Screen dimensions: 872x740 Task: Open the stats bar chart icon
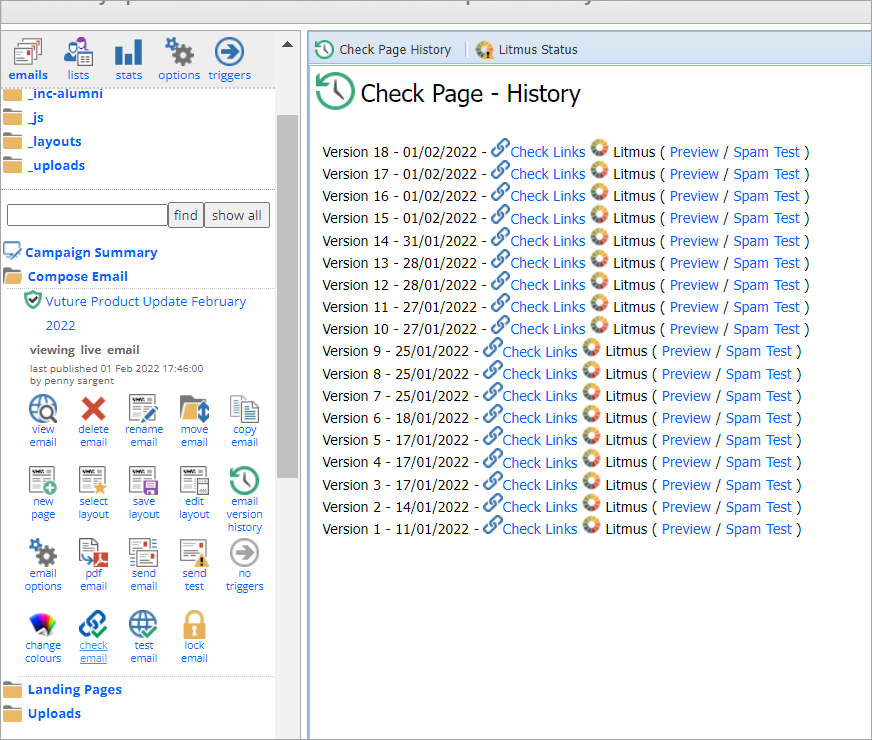(x=128, y=52)
